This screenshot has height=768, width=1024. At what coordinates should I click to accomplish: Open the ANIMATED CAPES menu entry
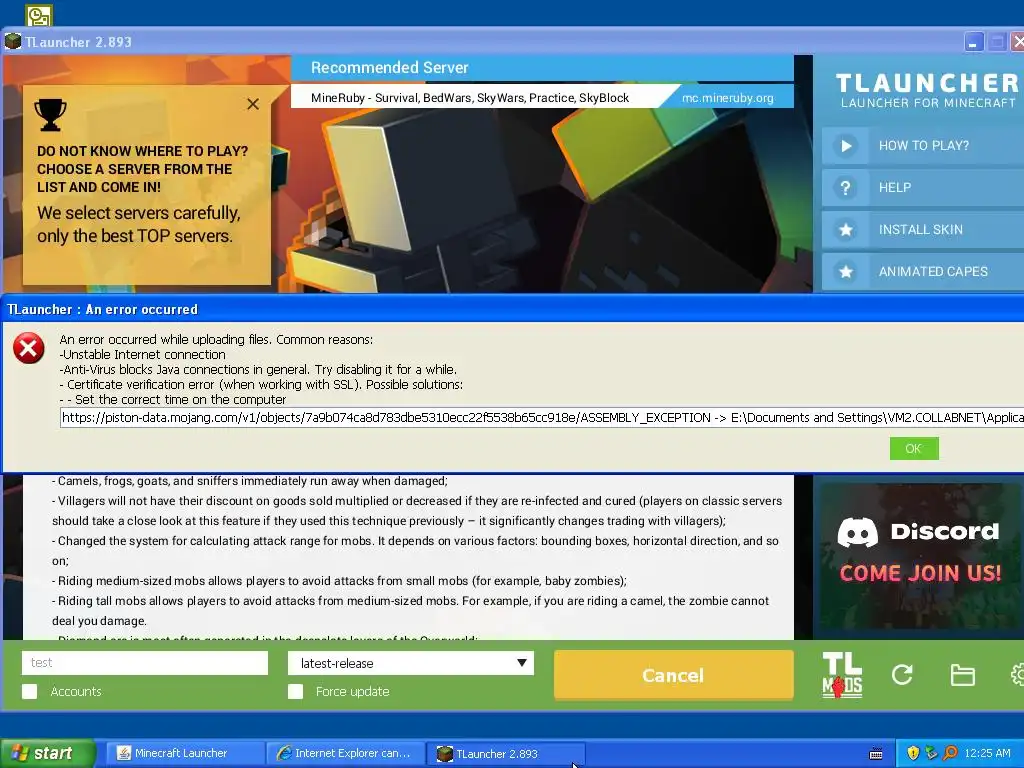pos(923,271)
